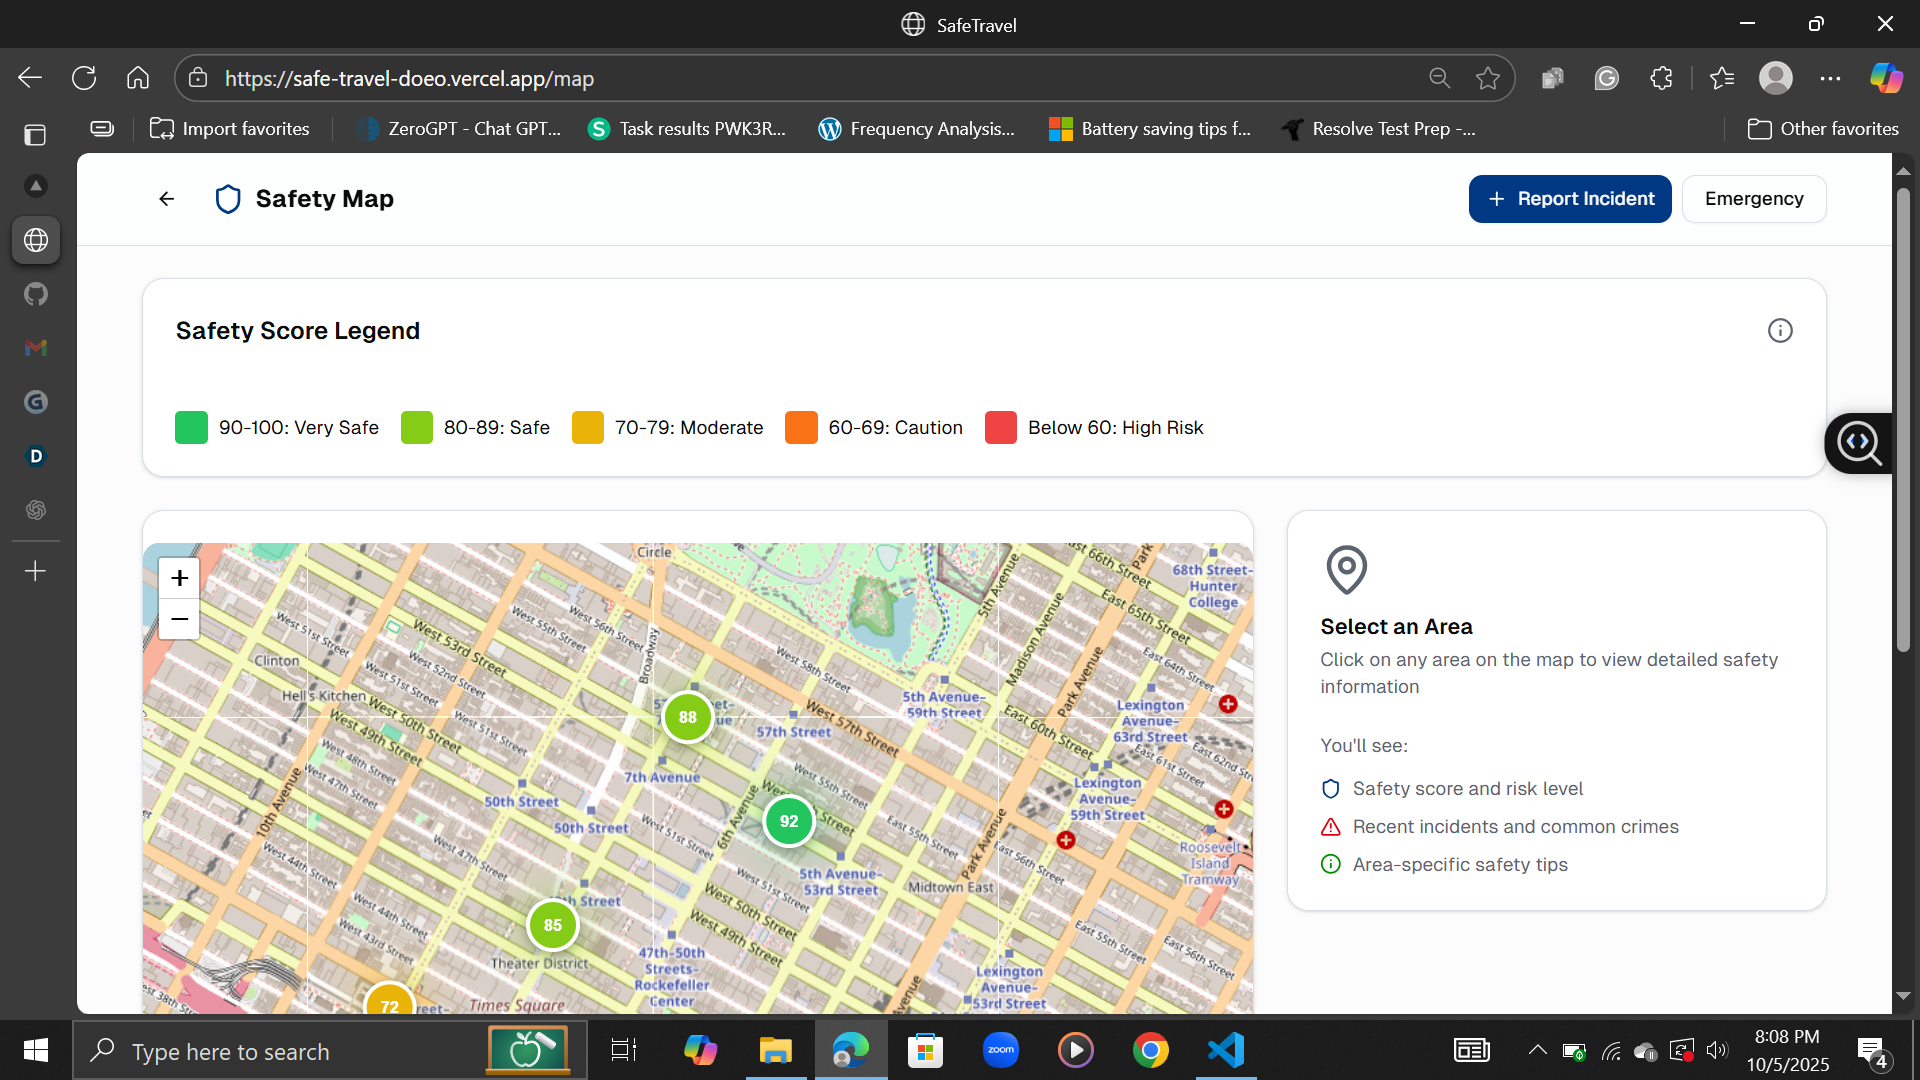Zoom out the map with minus button
1920x1080 pixels.
[x=180, y=619]
